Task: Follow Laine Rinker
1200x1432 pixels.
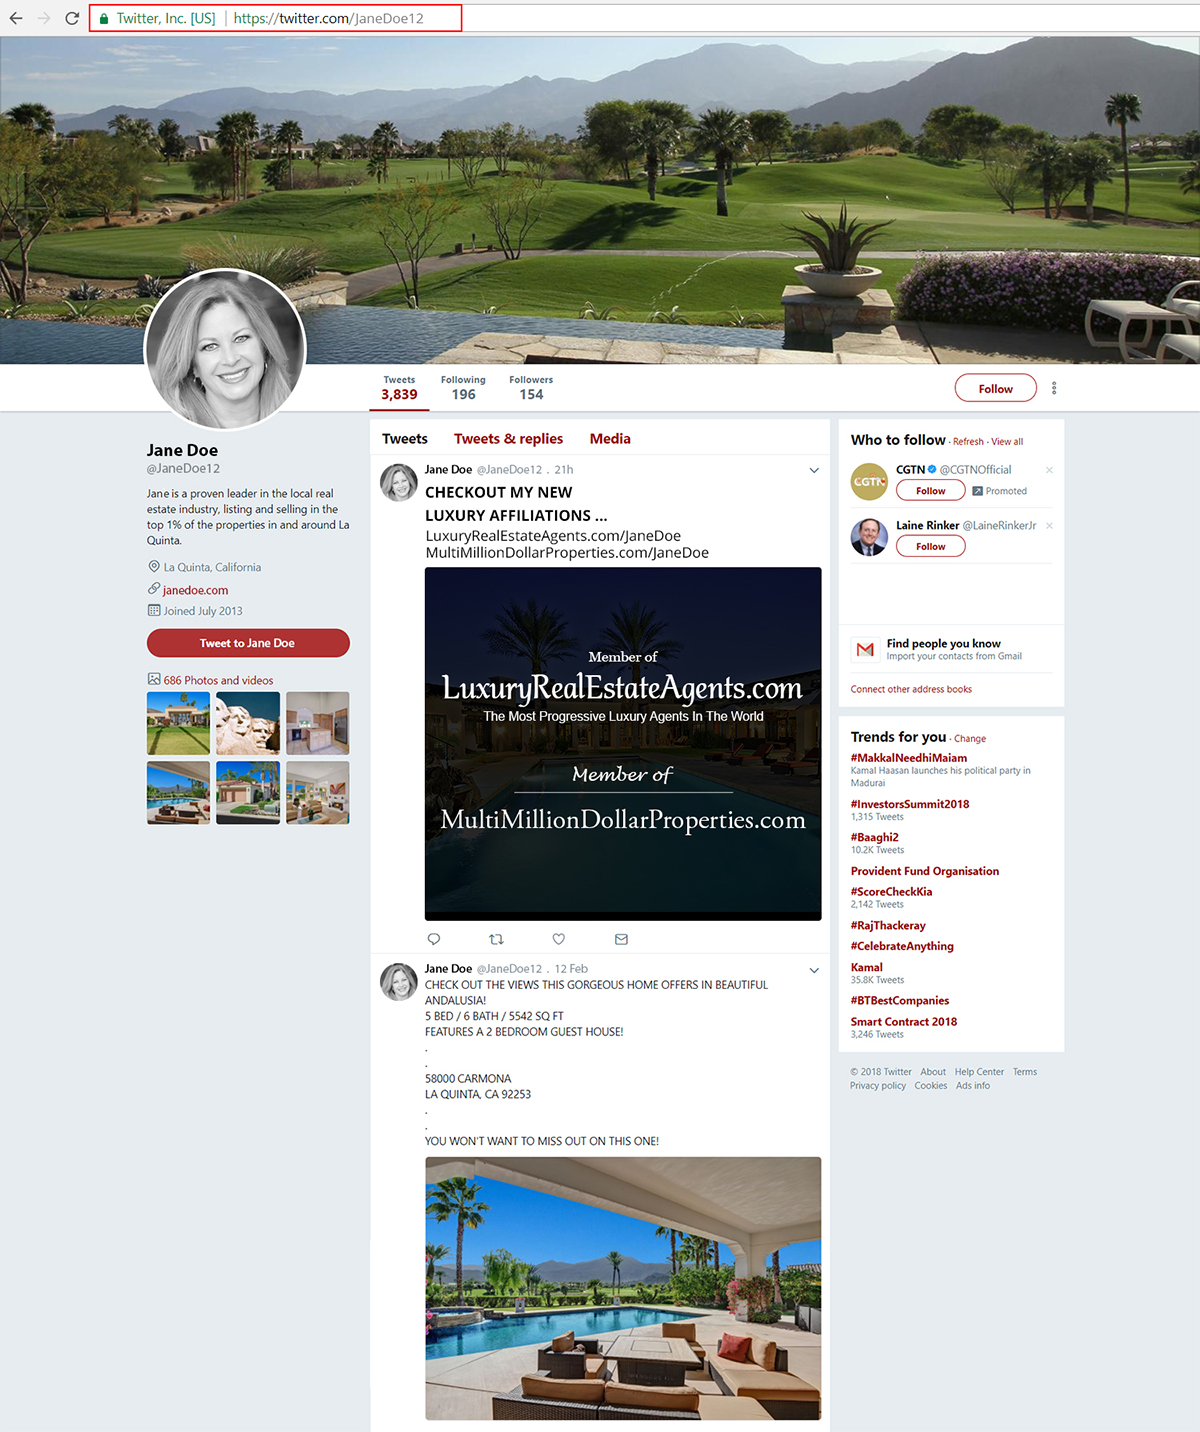Action: click(x=930, y=546)
